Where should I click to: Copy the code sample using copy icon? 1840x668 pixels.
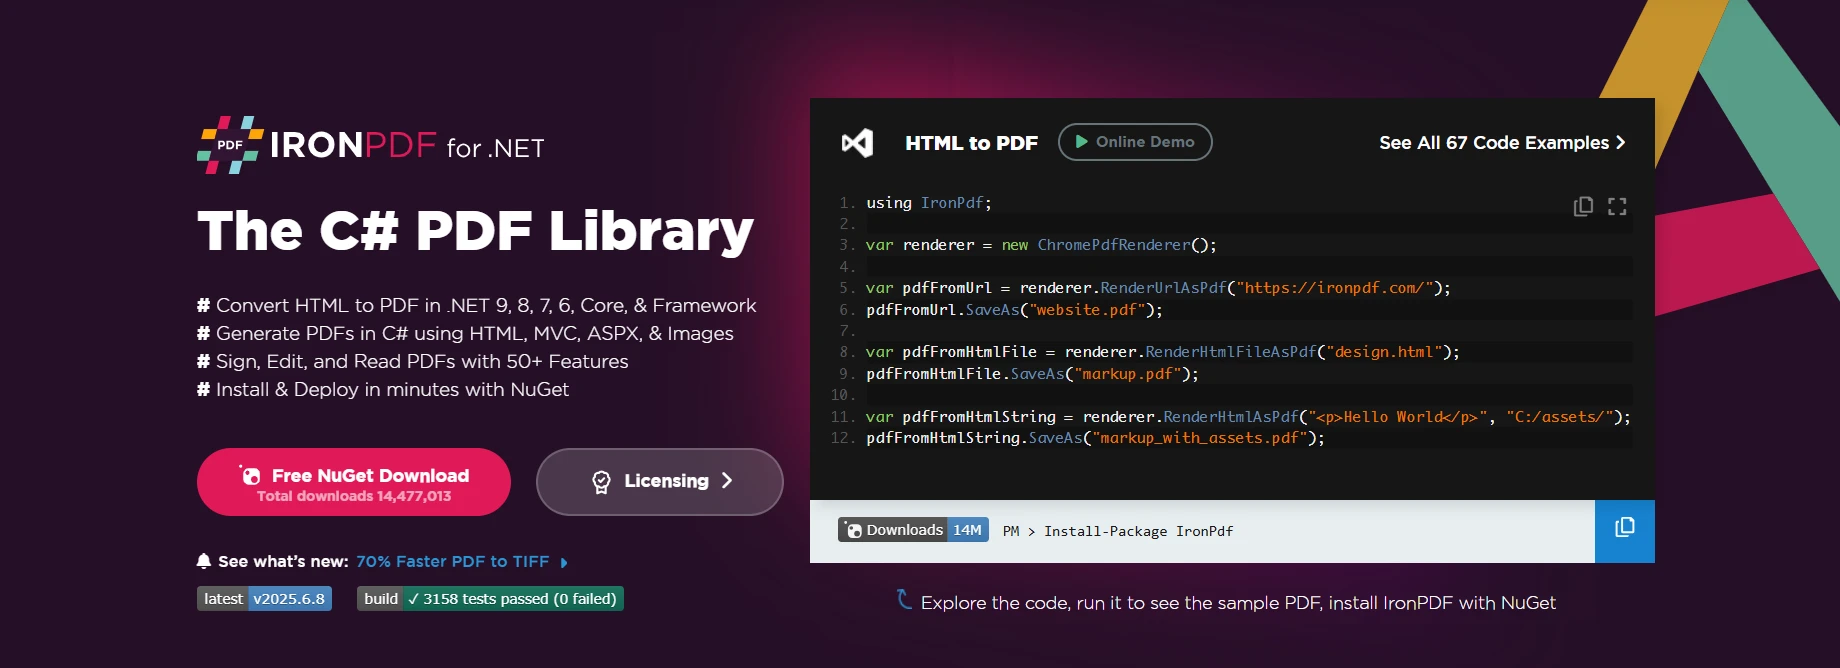point(1583,206)
